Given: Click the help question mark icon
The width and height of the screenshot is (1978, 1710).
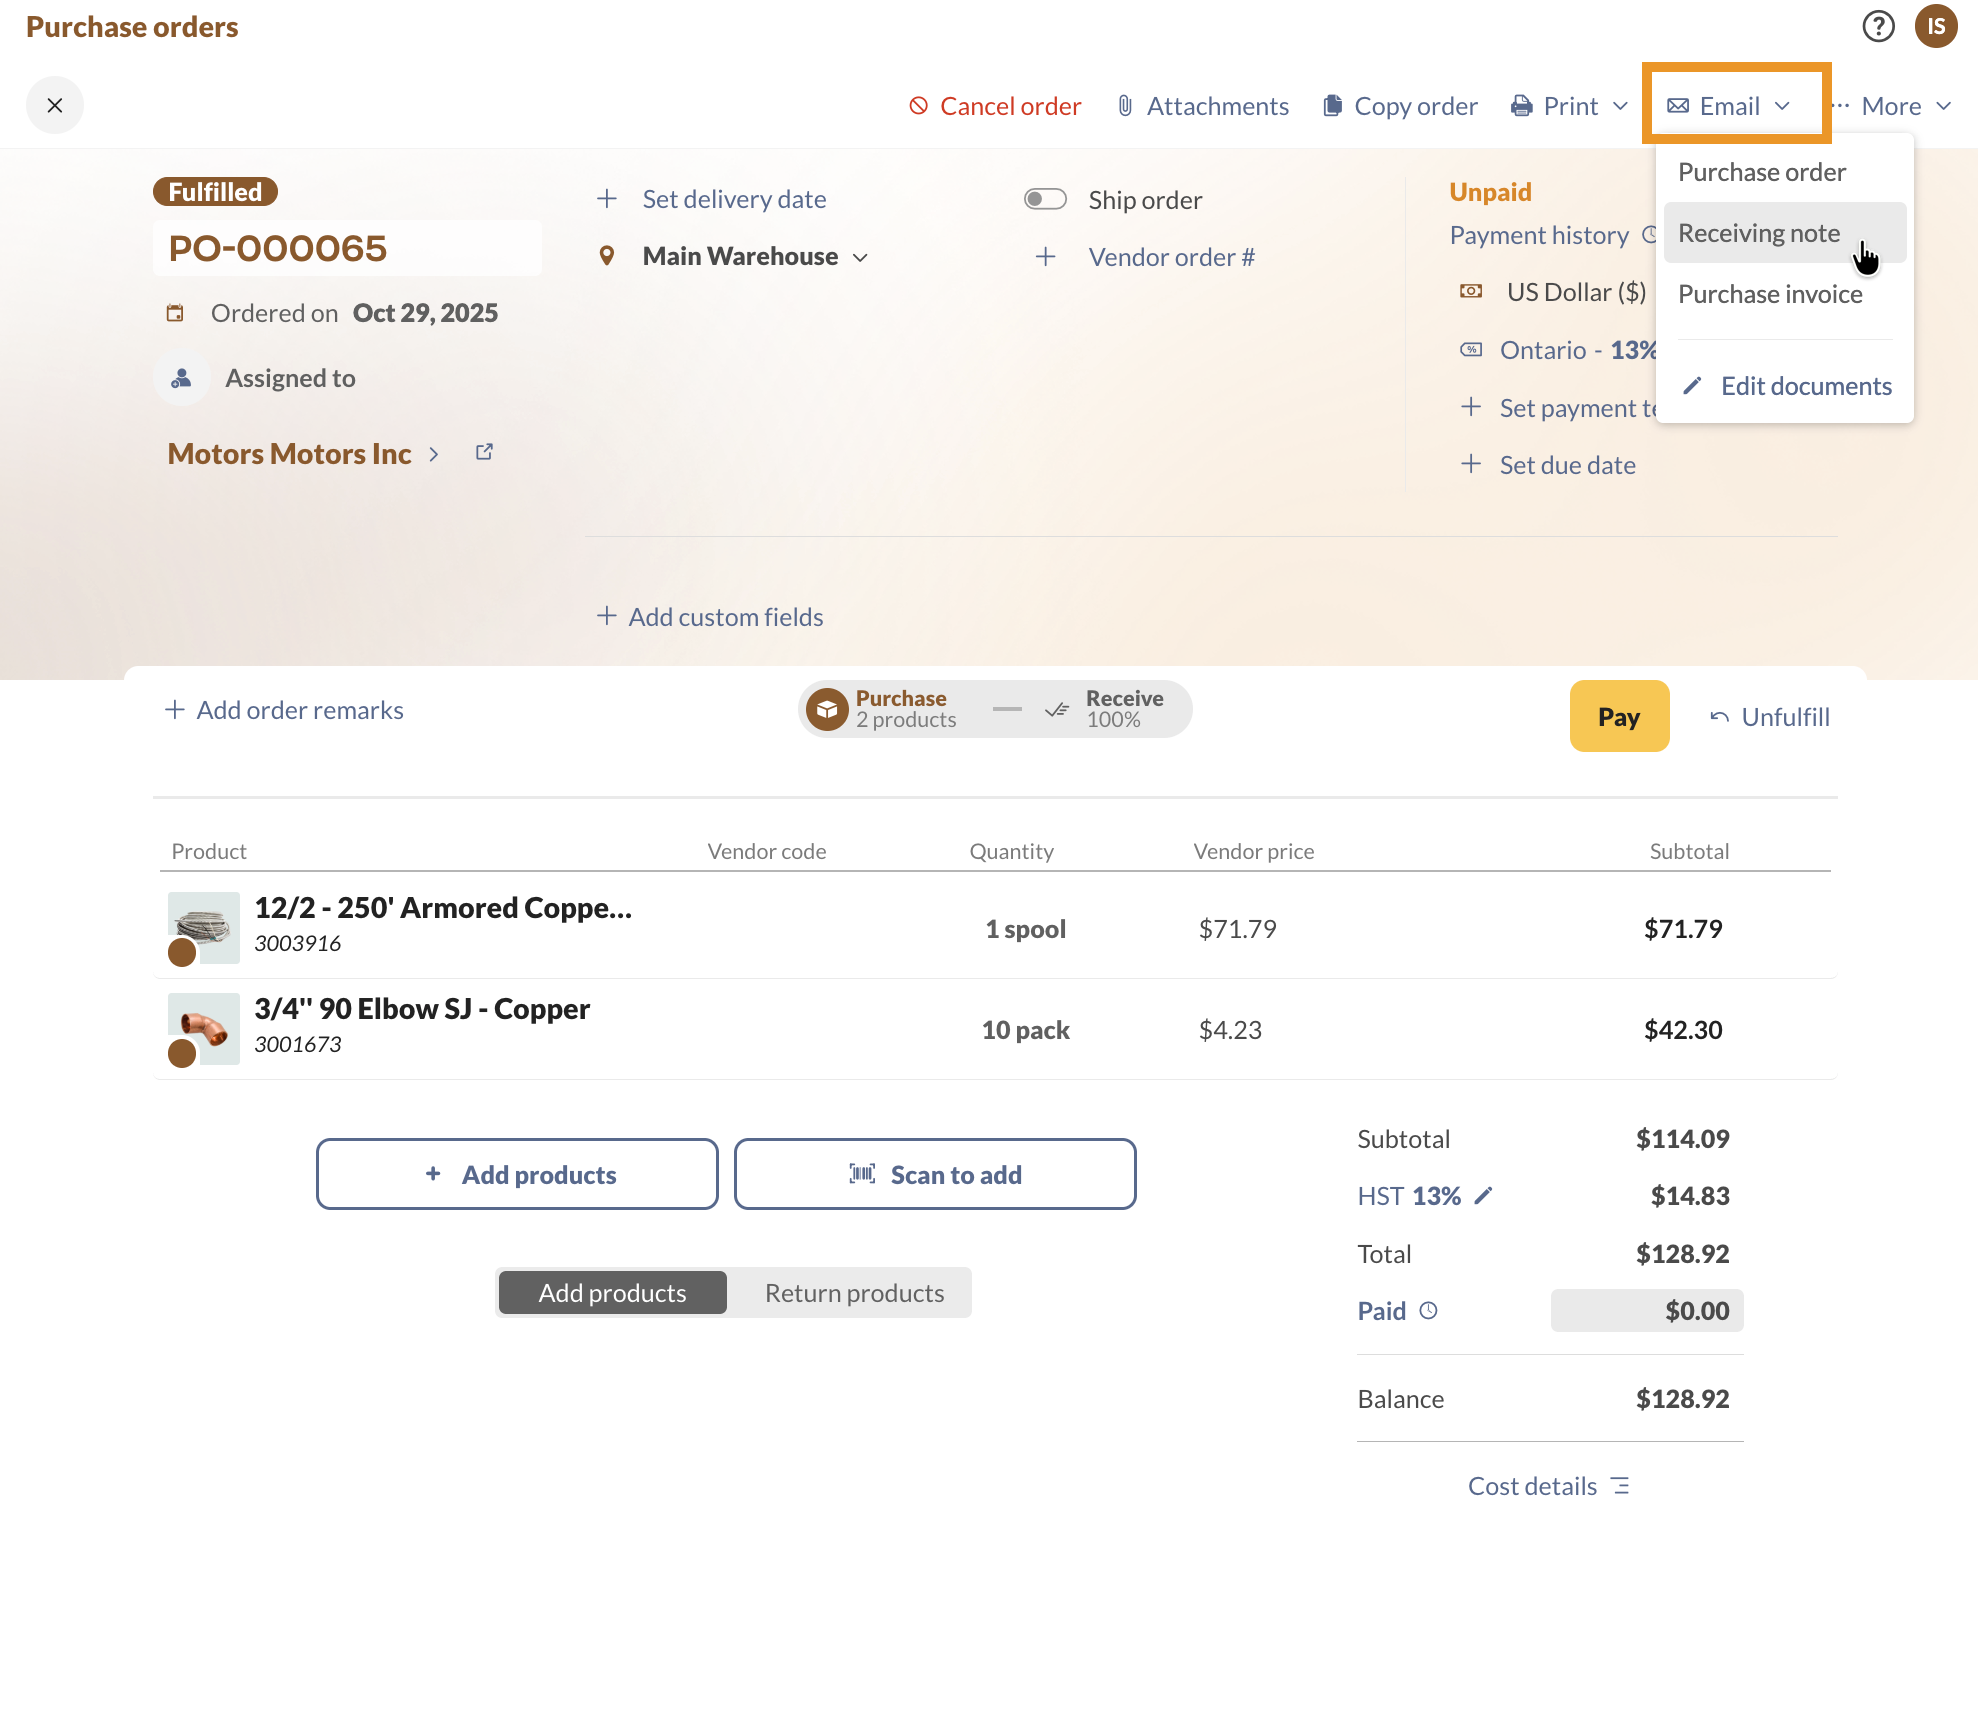Looking at the screenshot, I should click(x=1878, y=26).
